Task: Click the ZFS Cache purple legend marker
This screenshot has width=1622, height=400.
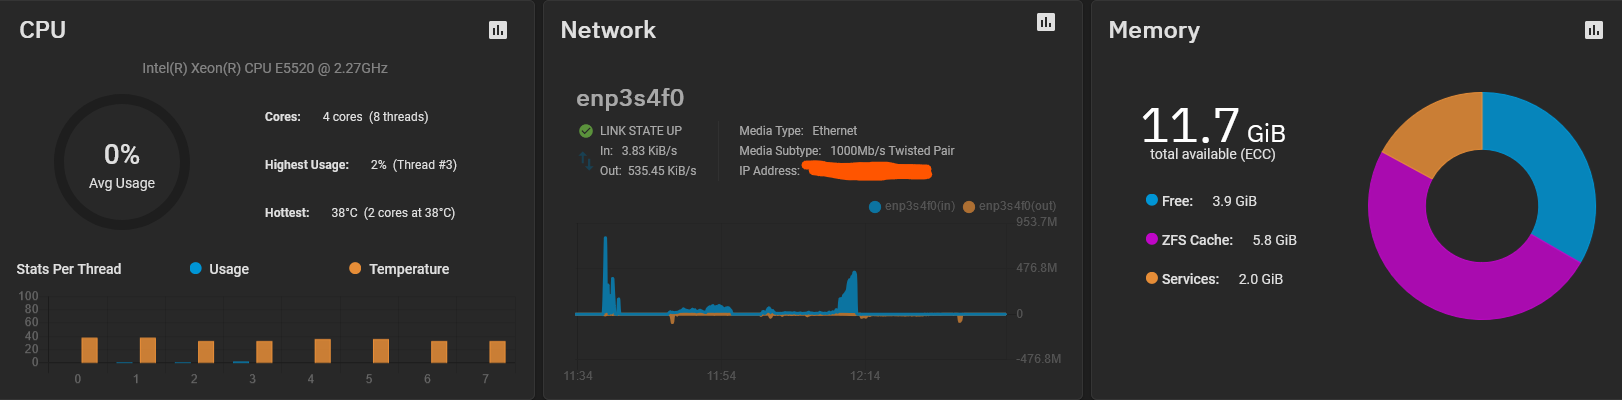Action: tap(1152, 239)
